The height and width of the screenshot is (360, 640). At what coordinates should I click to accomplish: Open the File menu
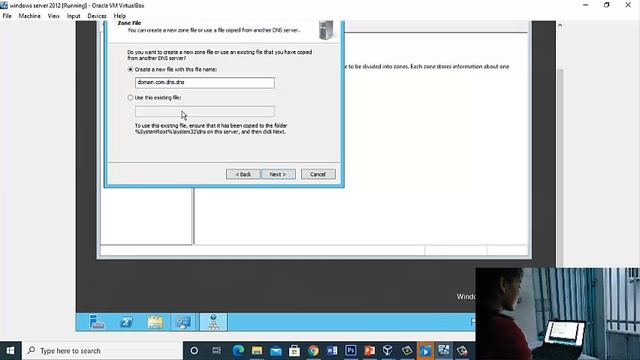tap(7, 16)
